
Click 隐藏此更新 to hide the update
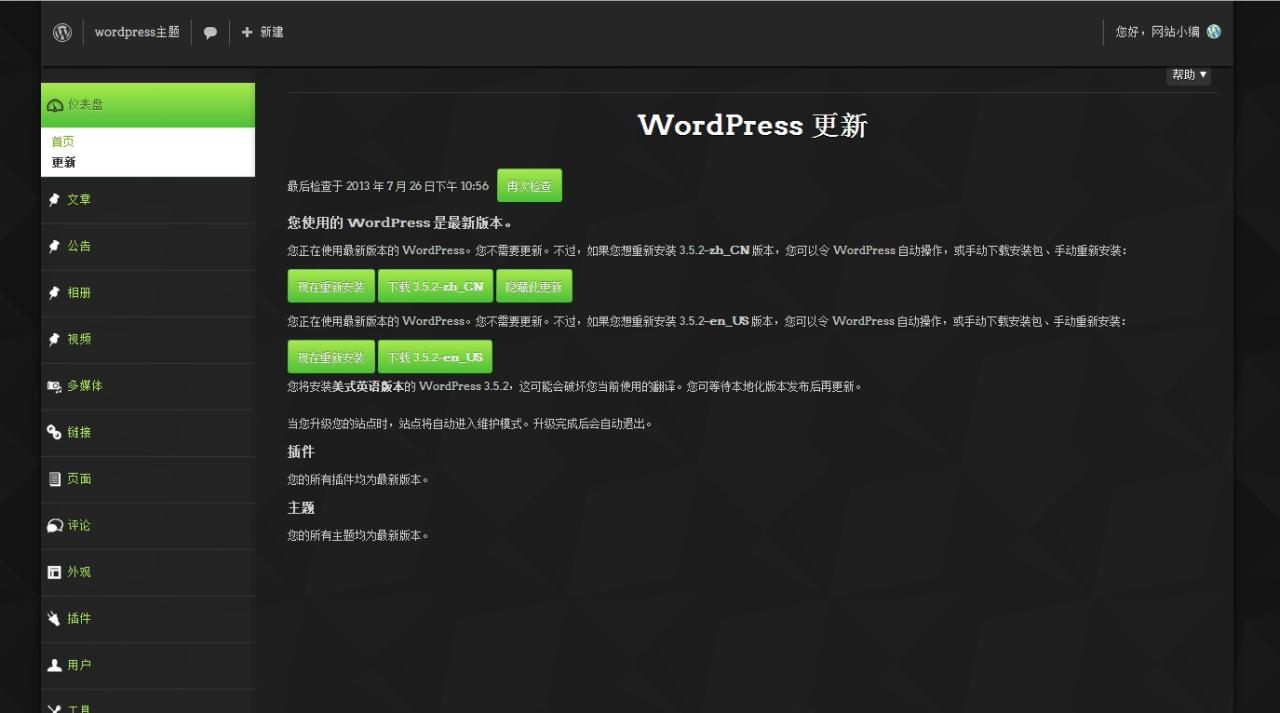534,285
